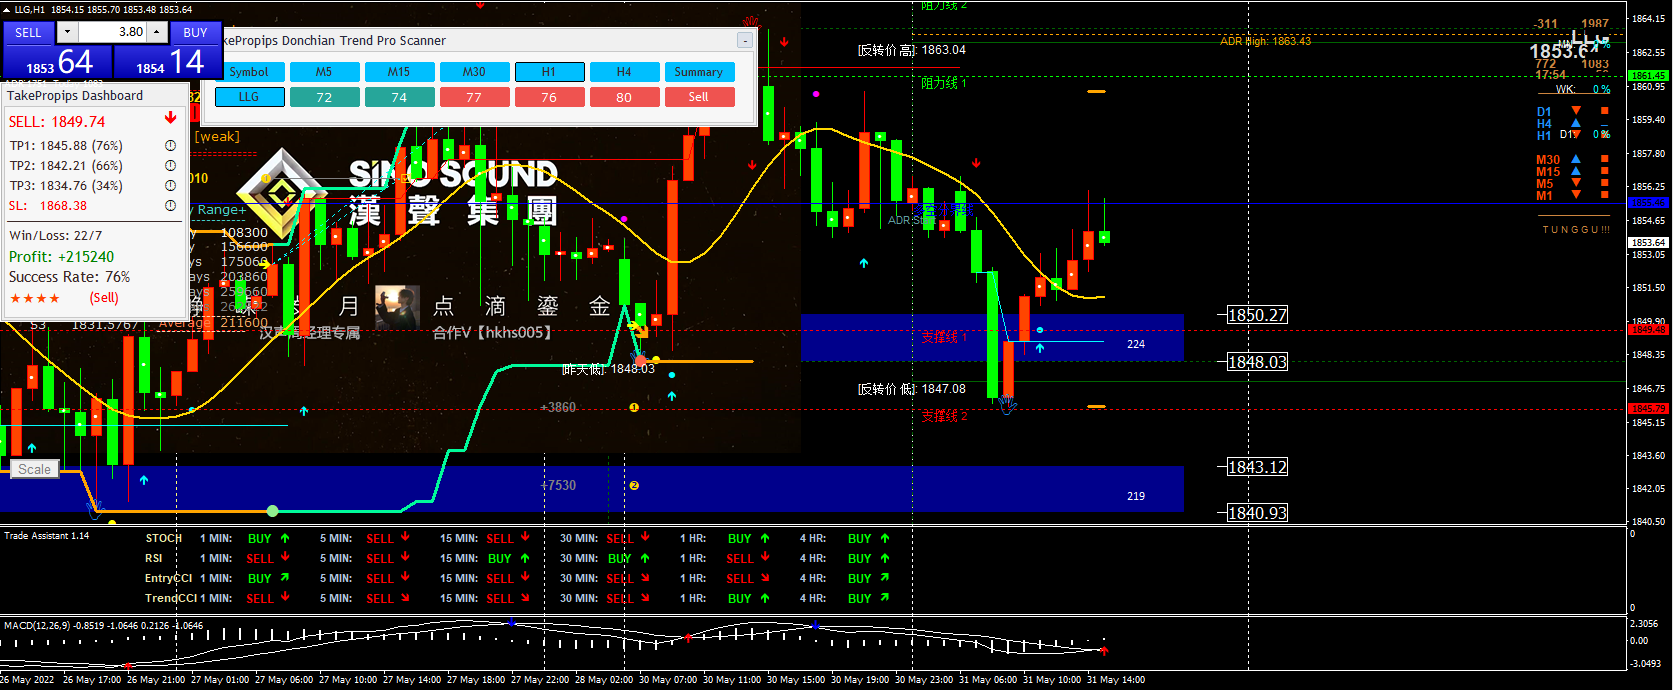Click the M5 value cell showing 72

point(324,97)
